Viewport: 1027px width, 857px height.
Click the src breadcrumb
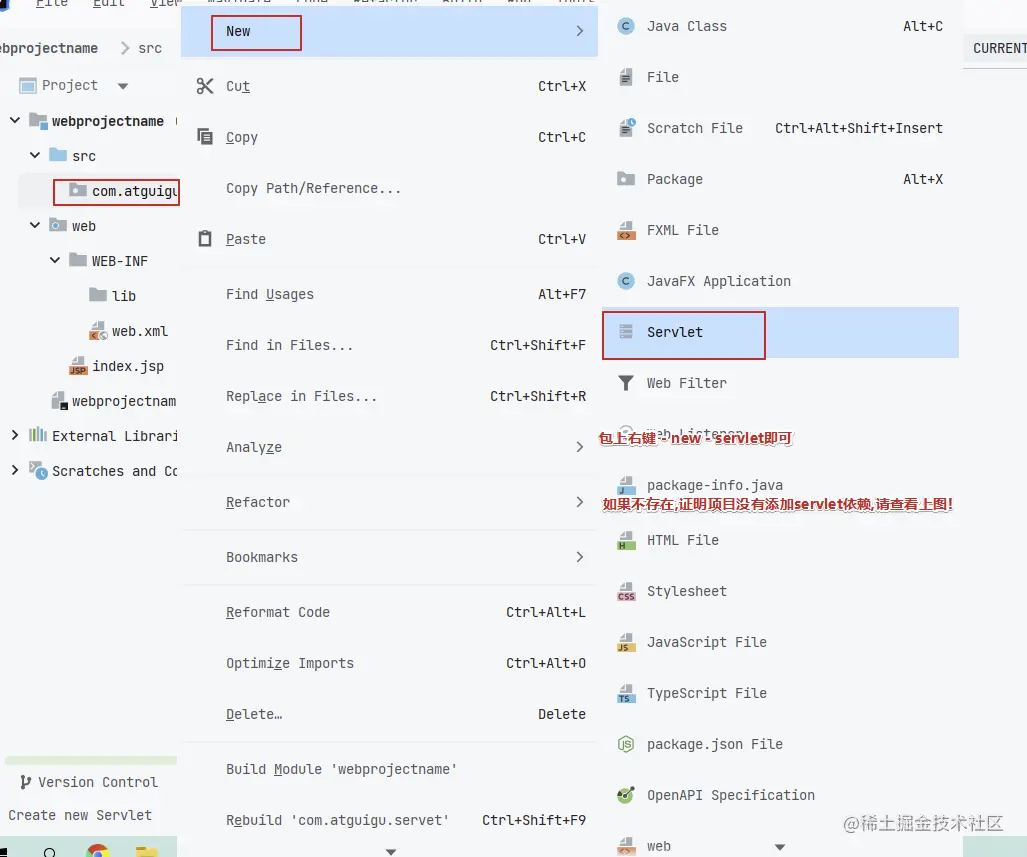coord(150,48)
